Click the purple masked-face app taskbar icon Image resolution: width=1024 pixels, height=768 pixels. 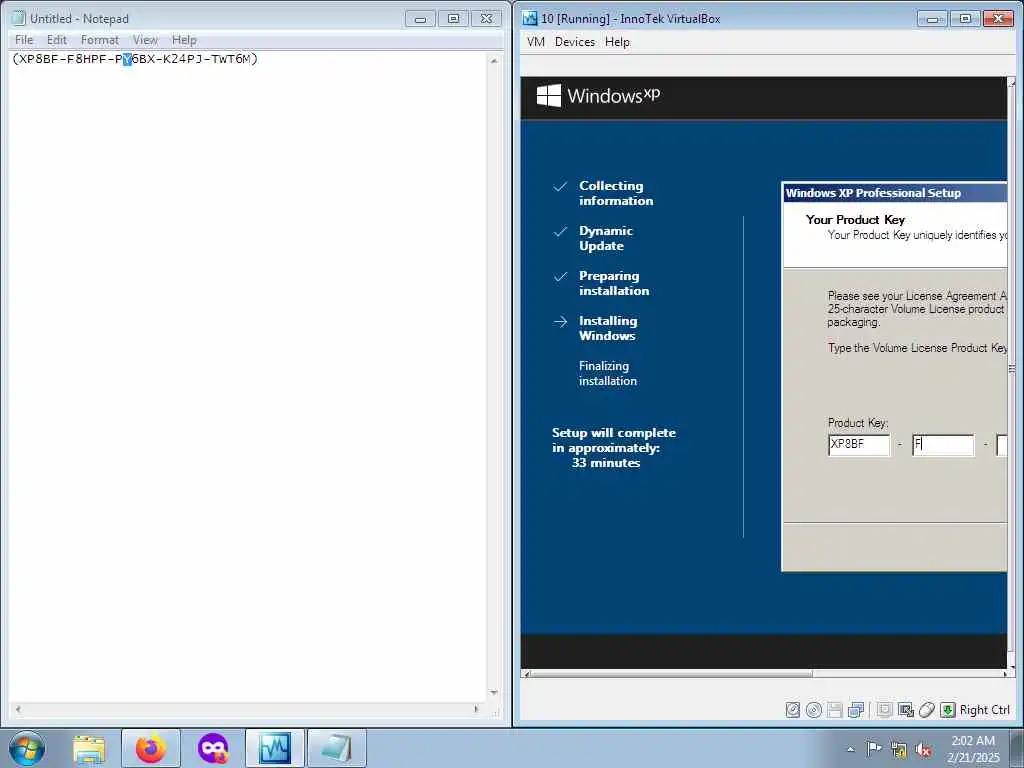pyautogui.click(x=213, y=748)
